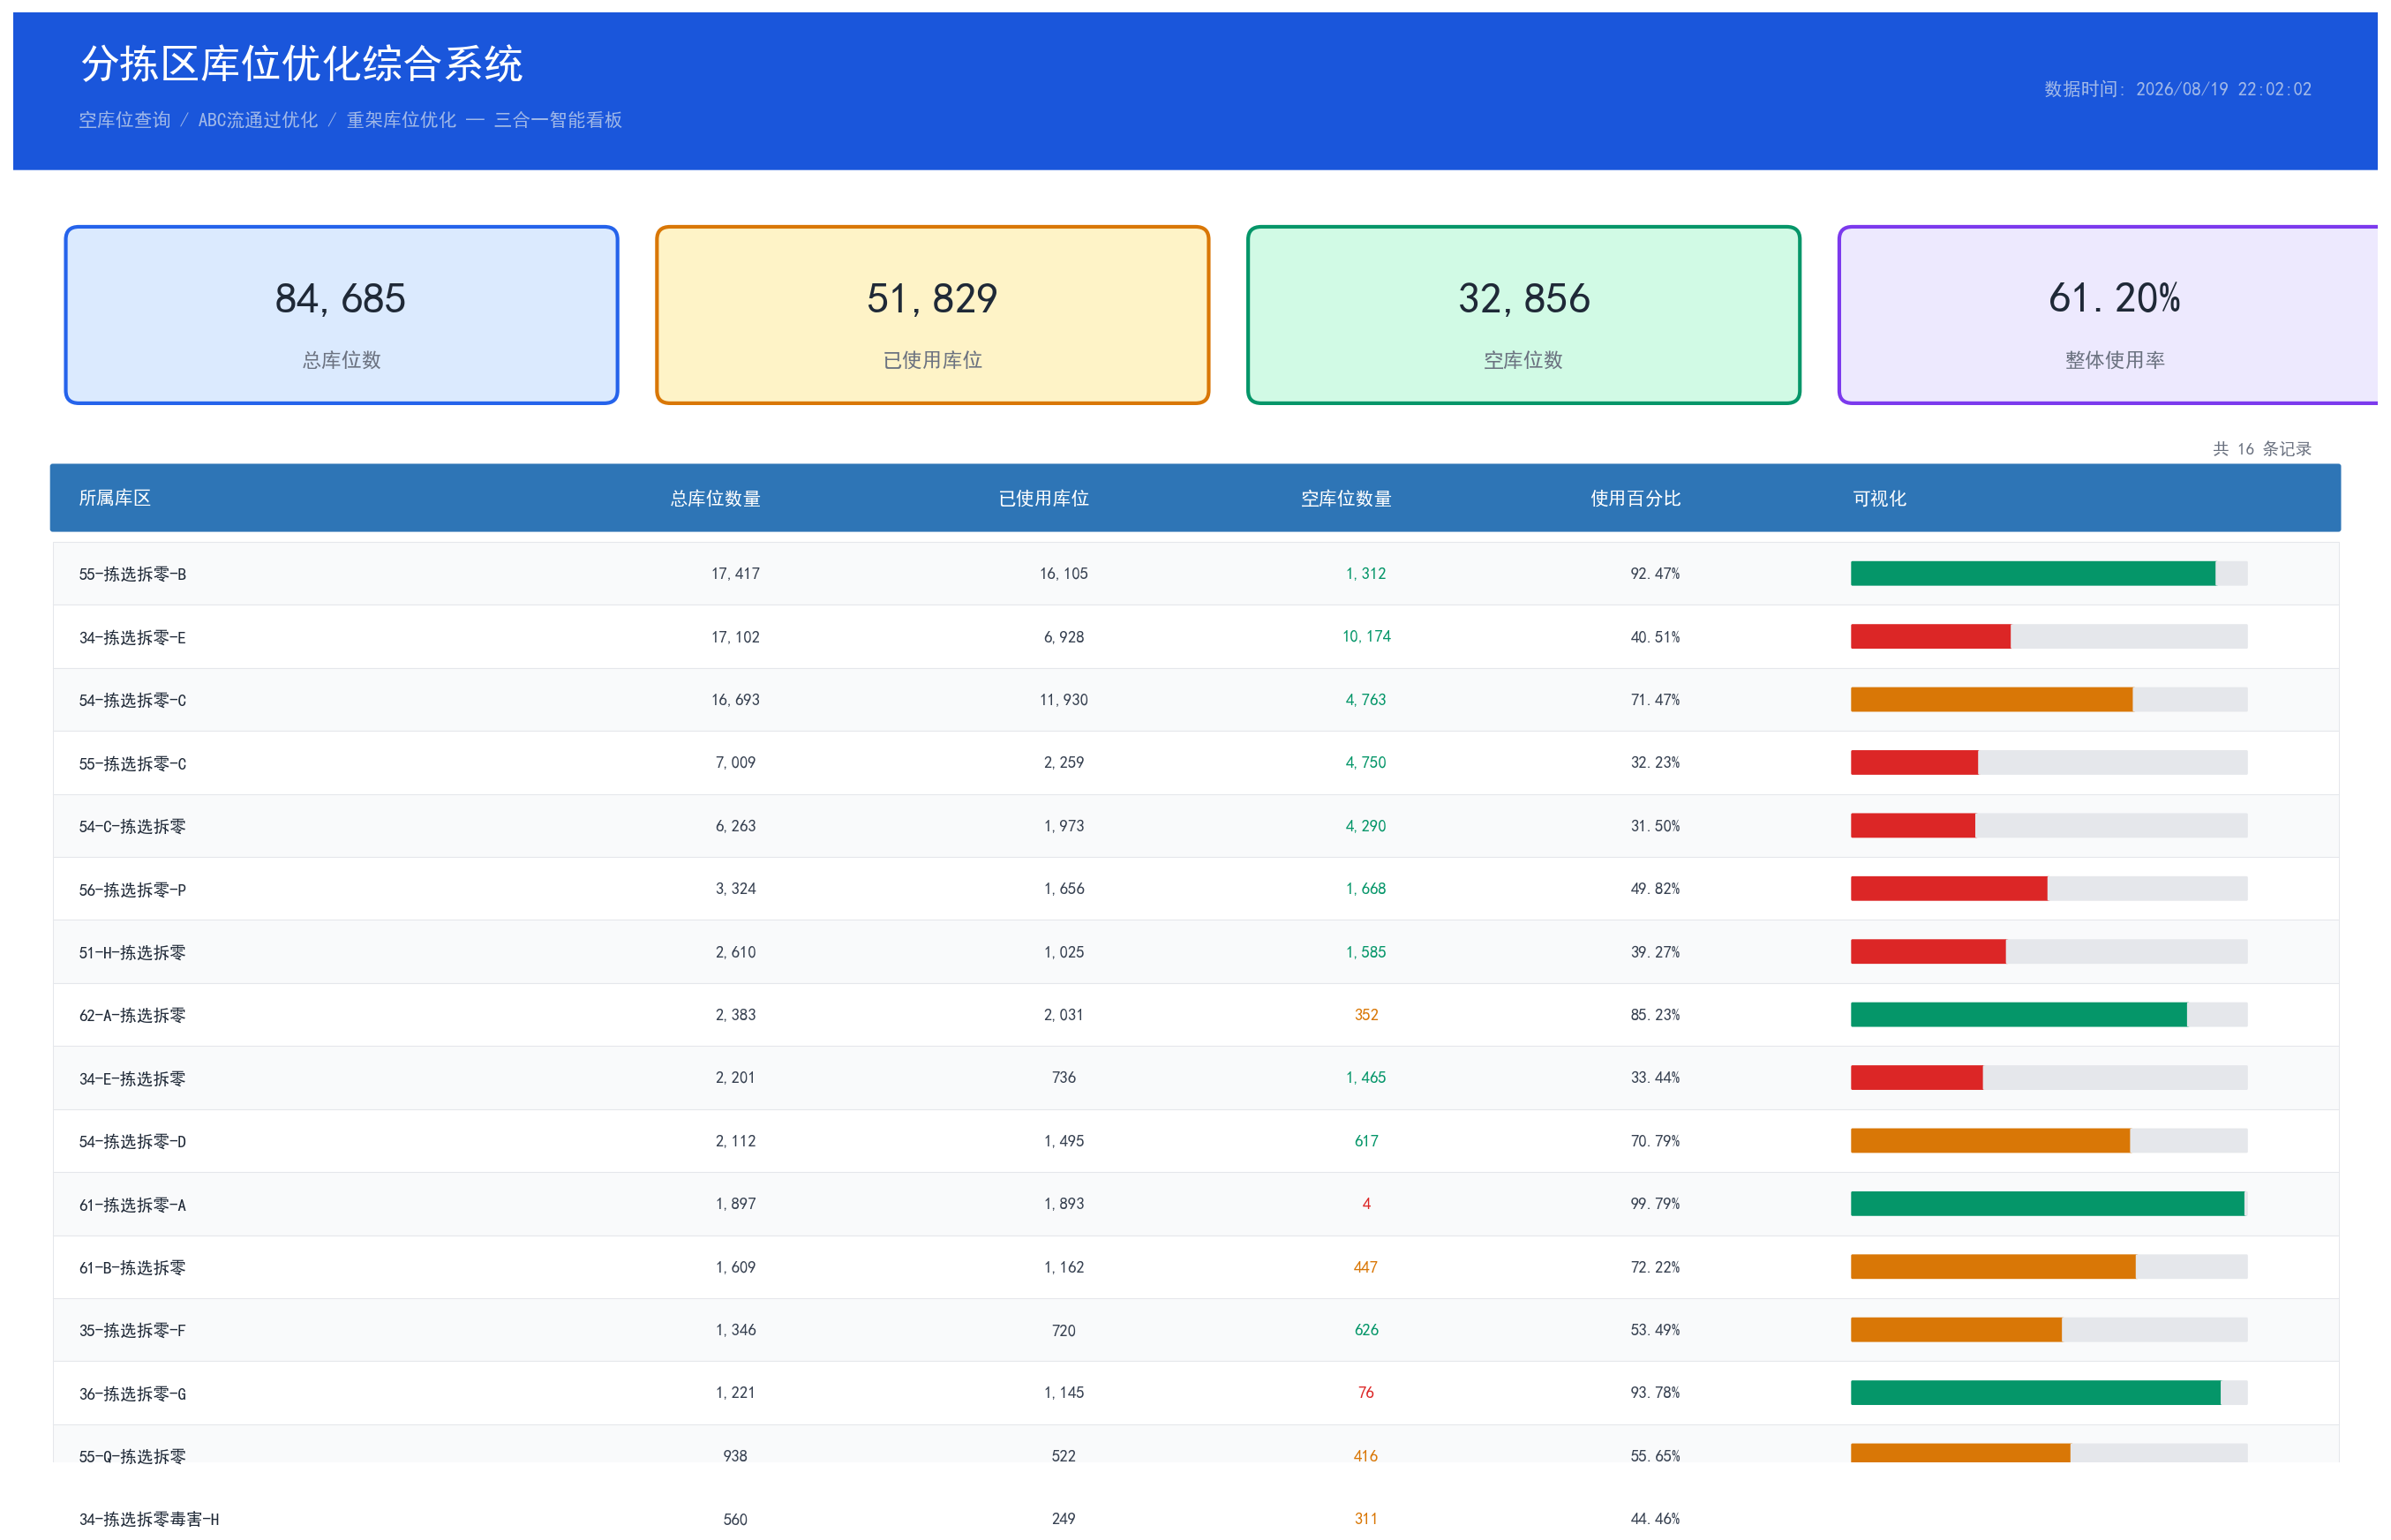
Task: Click the used value 1,495
Action: [x=1063, y=1140]
